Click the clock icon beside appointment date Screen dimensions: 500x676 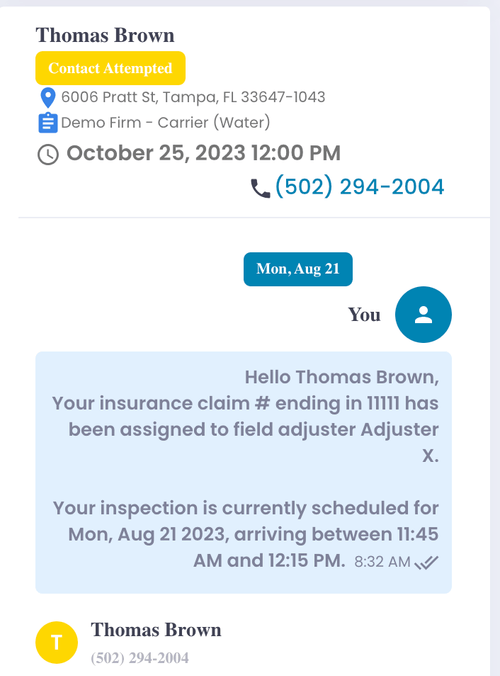point(48,154)
